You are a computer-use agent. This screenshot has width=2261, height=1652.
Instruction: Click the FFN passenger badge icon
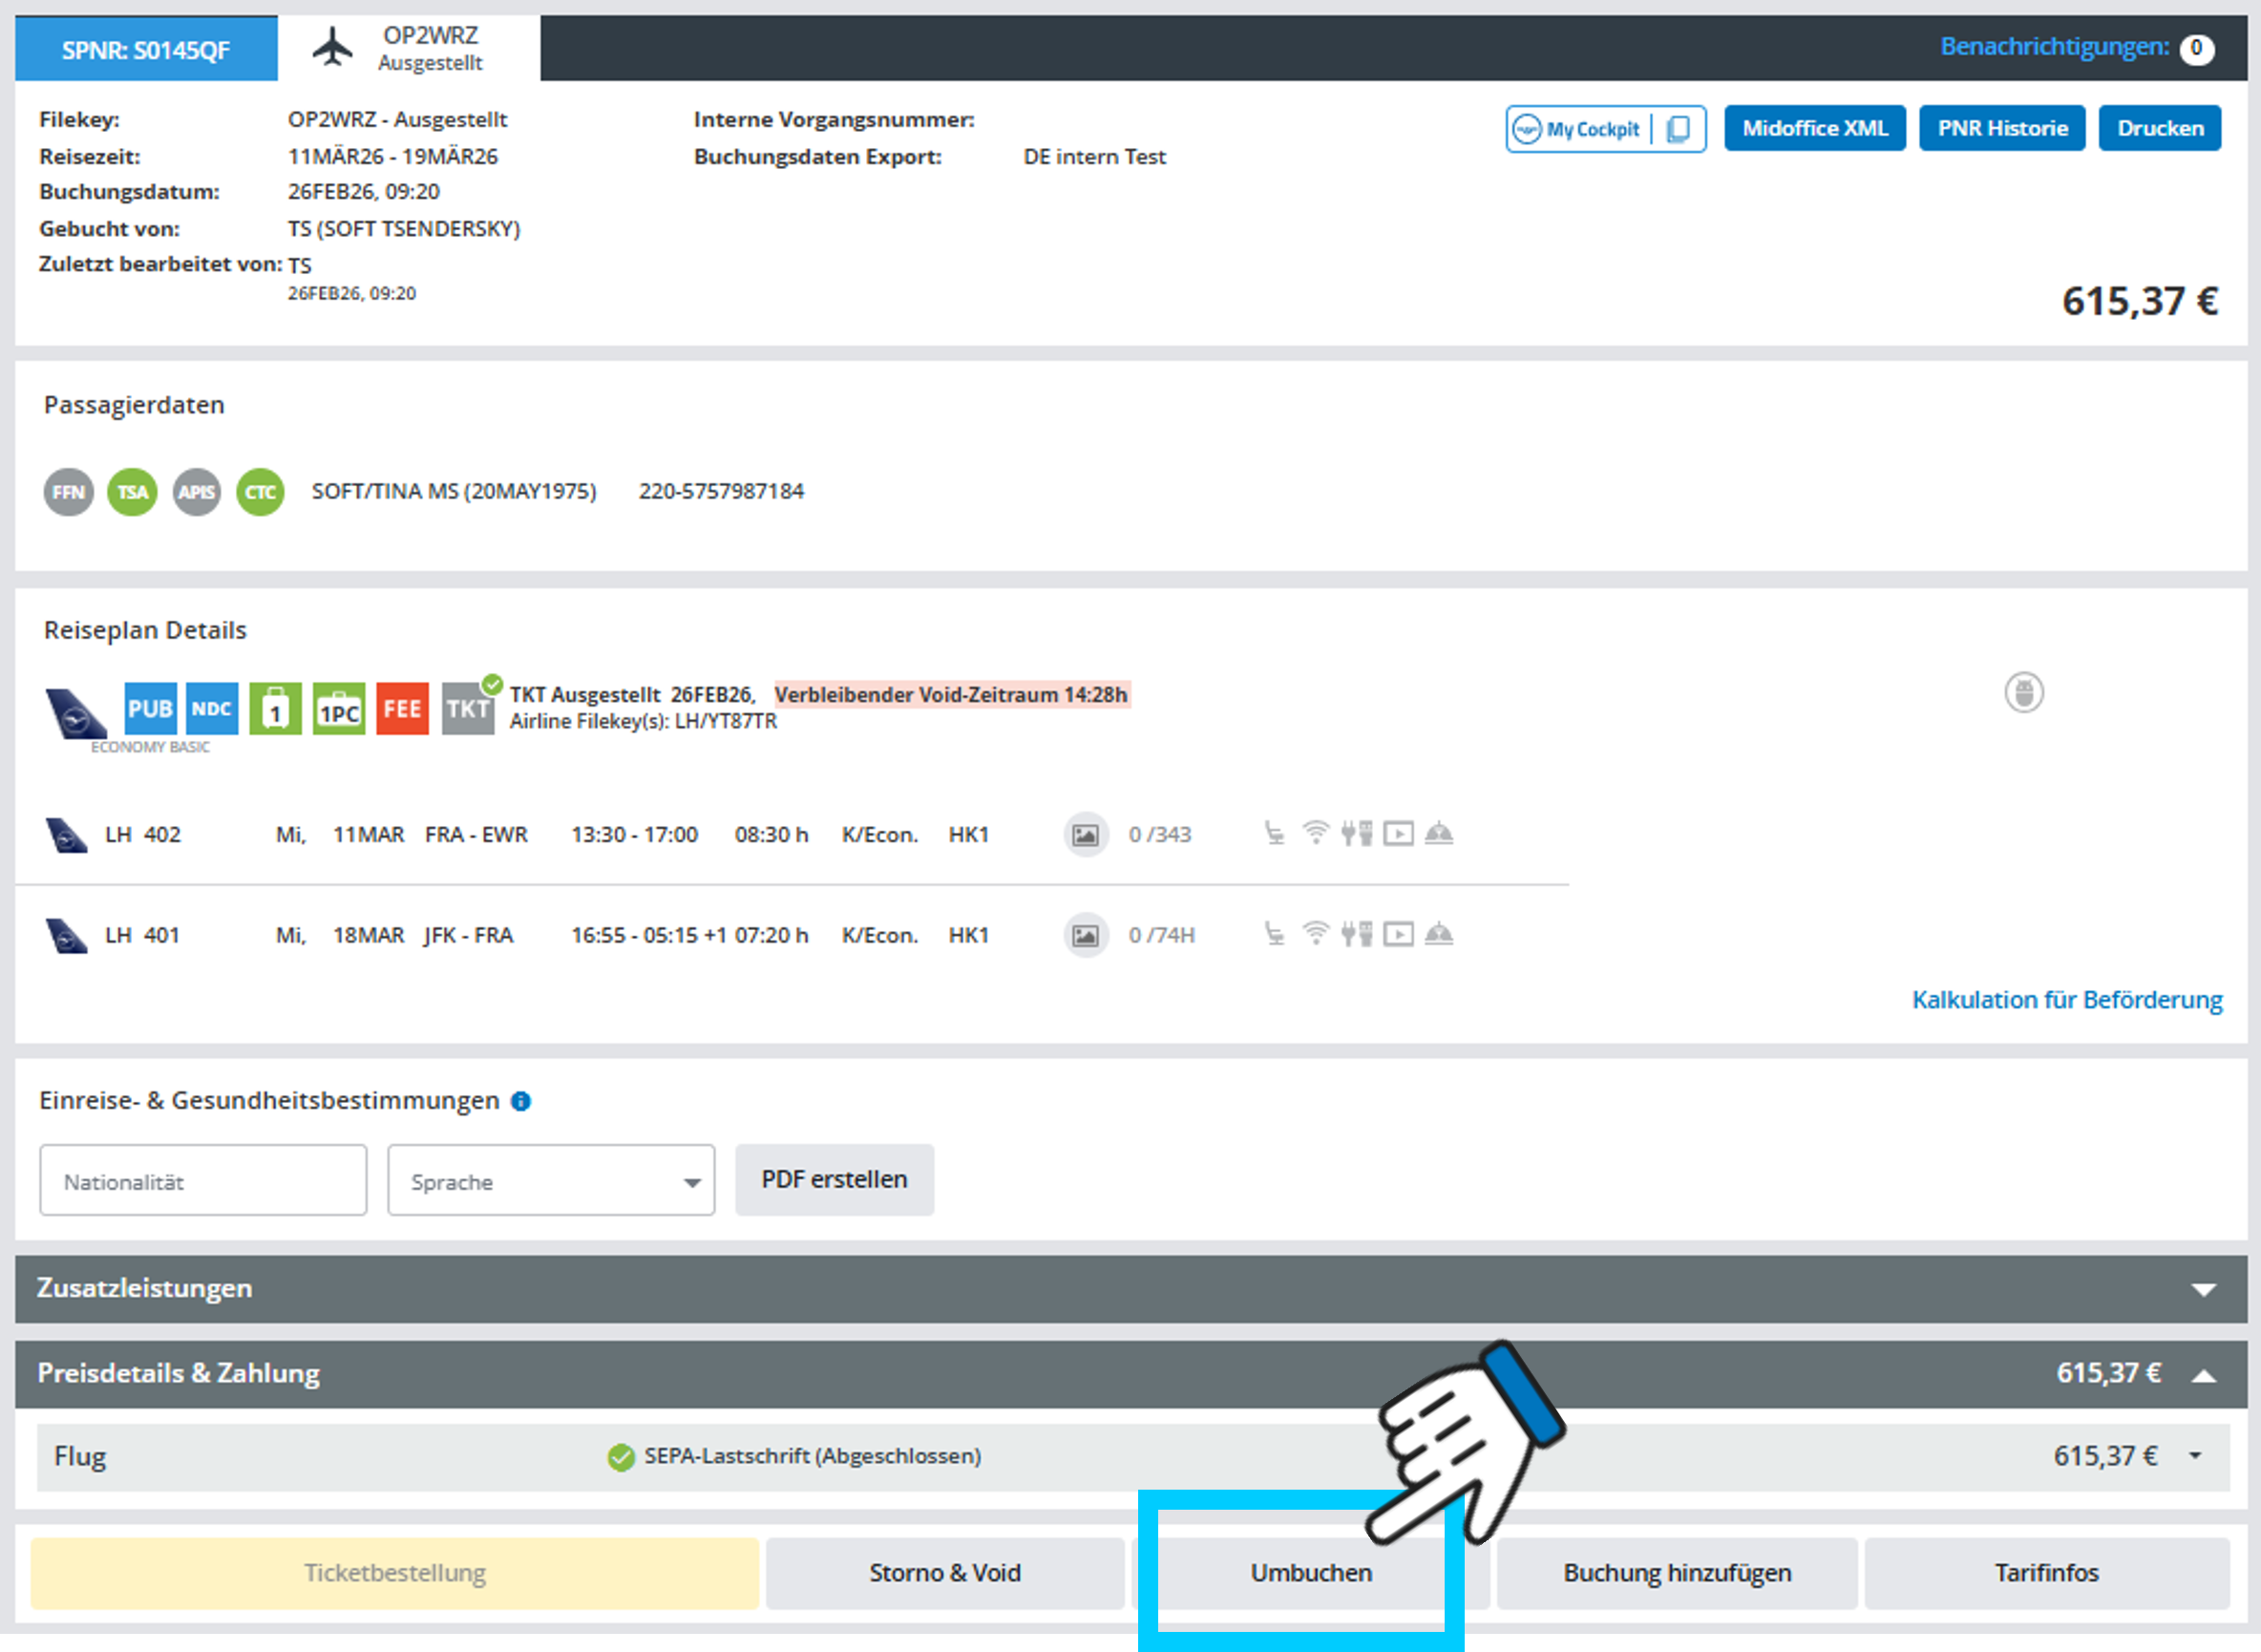pyautogui.click(x=68, y=492)
